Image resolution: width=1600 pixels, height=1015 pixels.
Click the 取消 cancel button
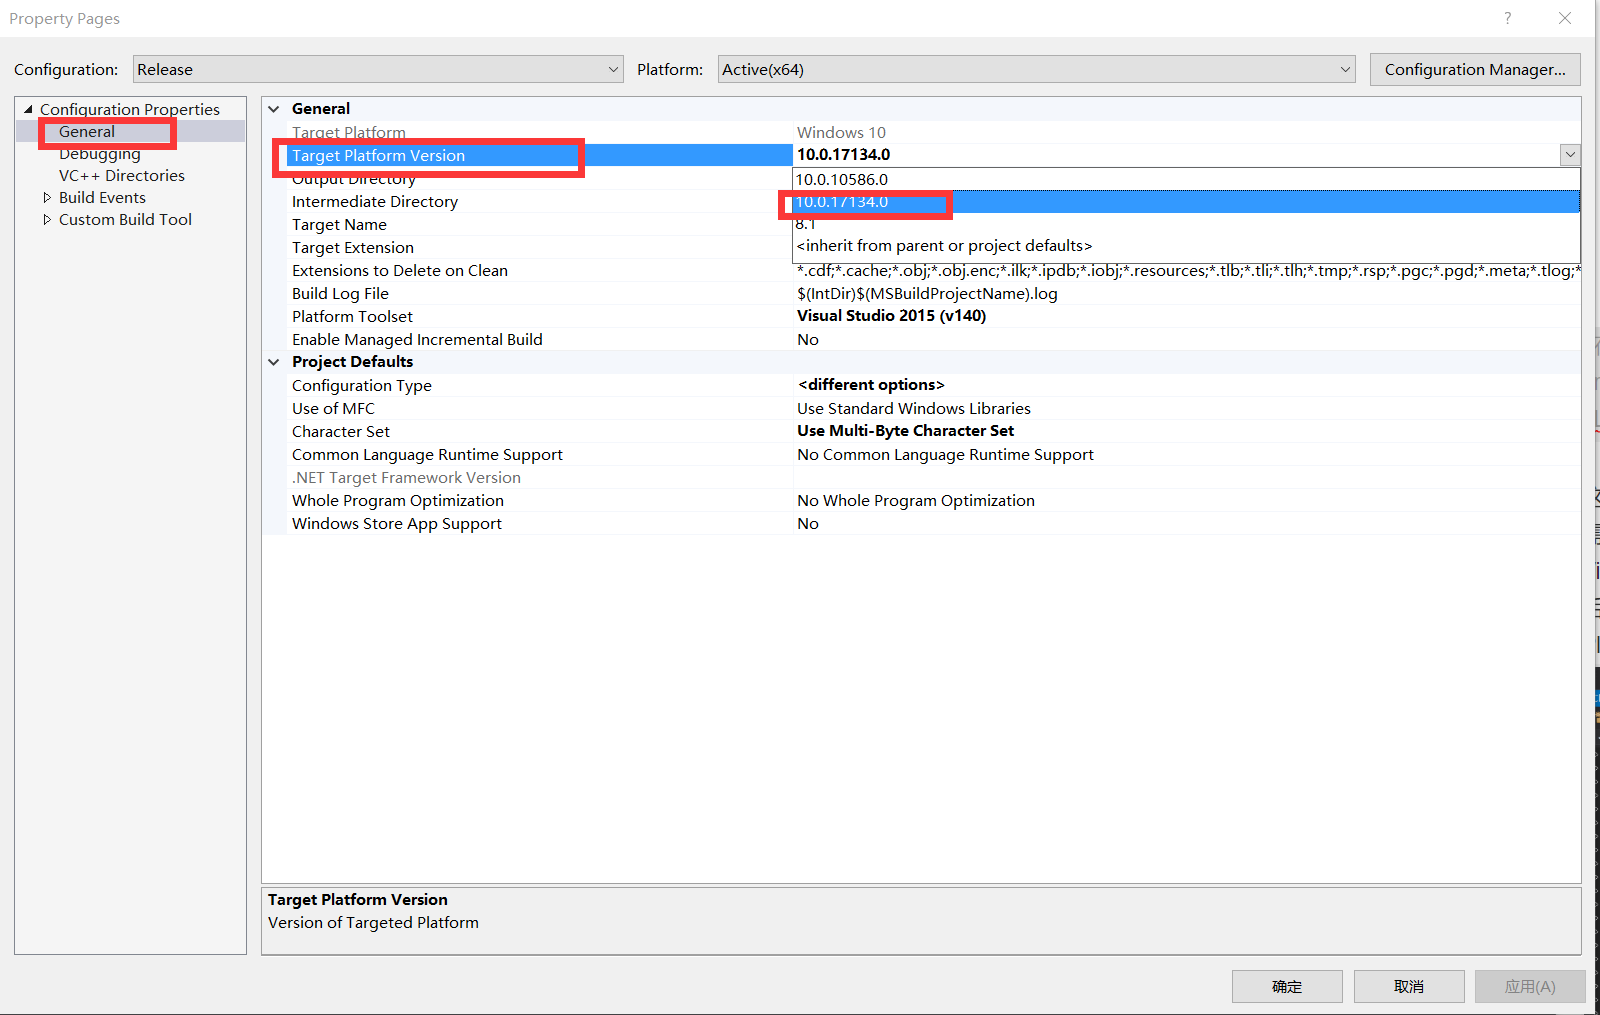point(1408,986)
